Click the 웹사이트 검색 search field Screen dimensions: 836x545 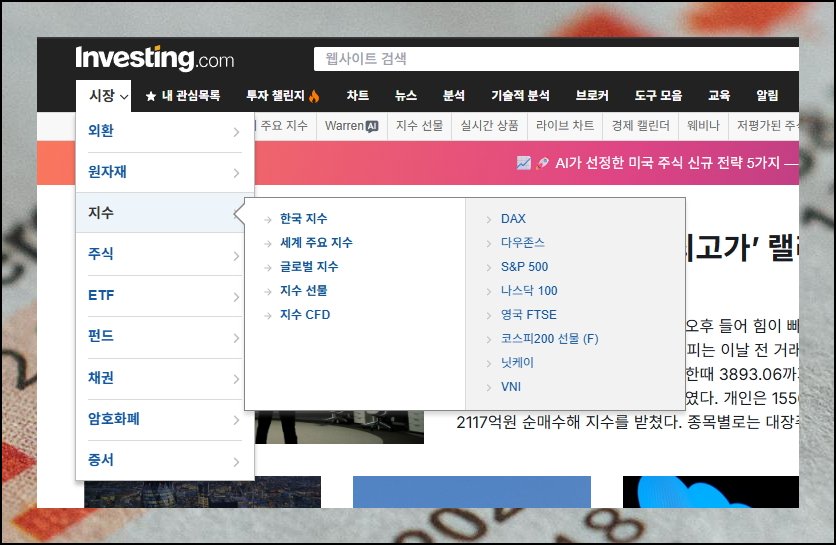click(x=556, y=59)
